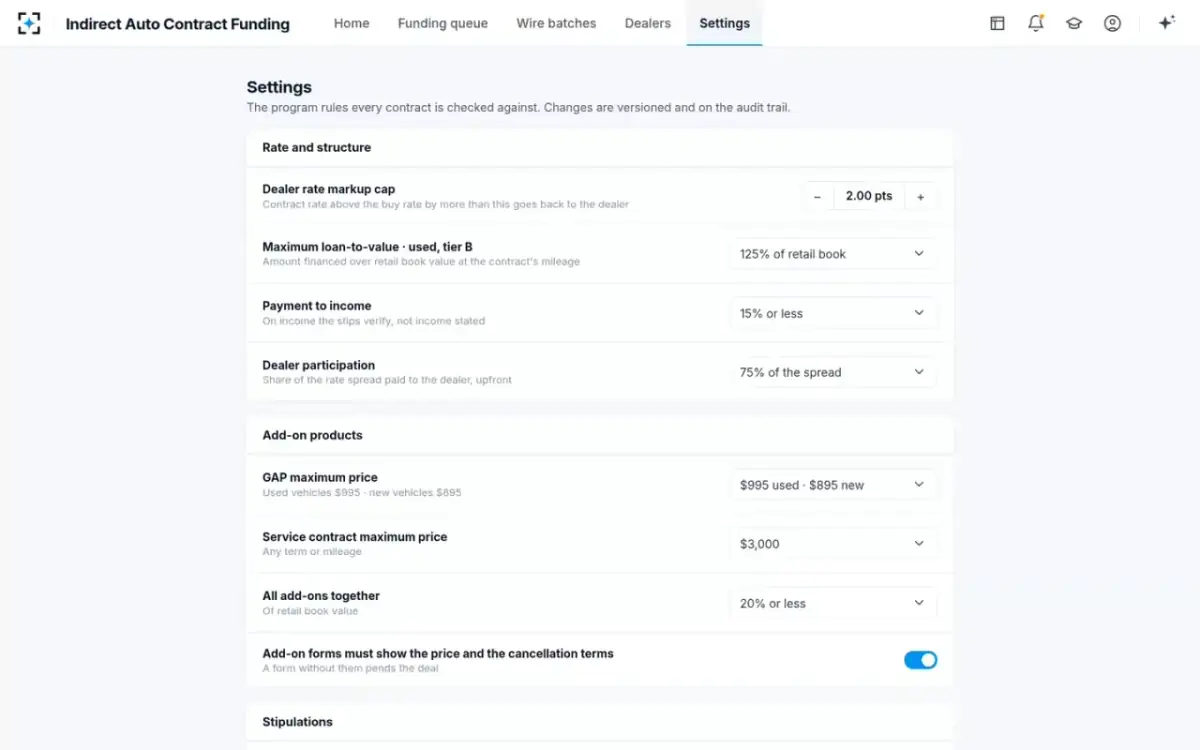Click the Stipulations section heading
Image resolution: width=1200 pixels, height=750 pixels.
coord(297,722)
